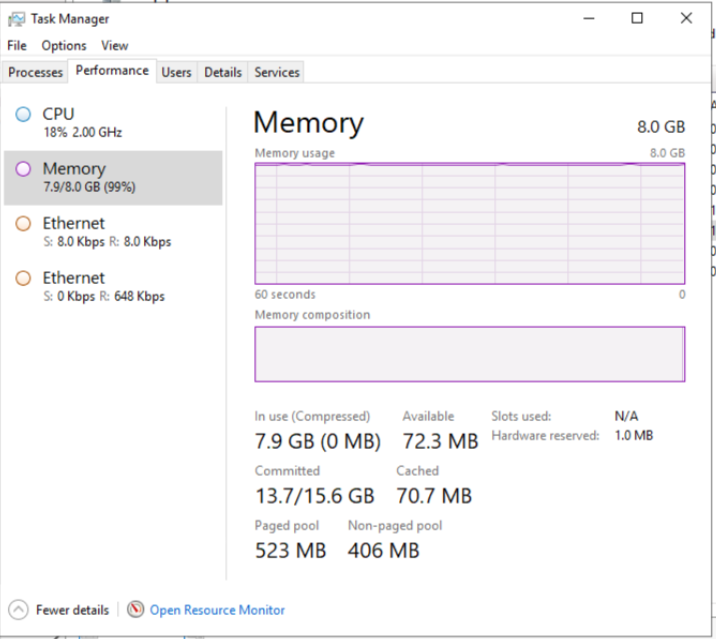Screen dimensions: 716x639
Task: Click the In use (Compressed) label
Action: tap(312, 416)
